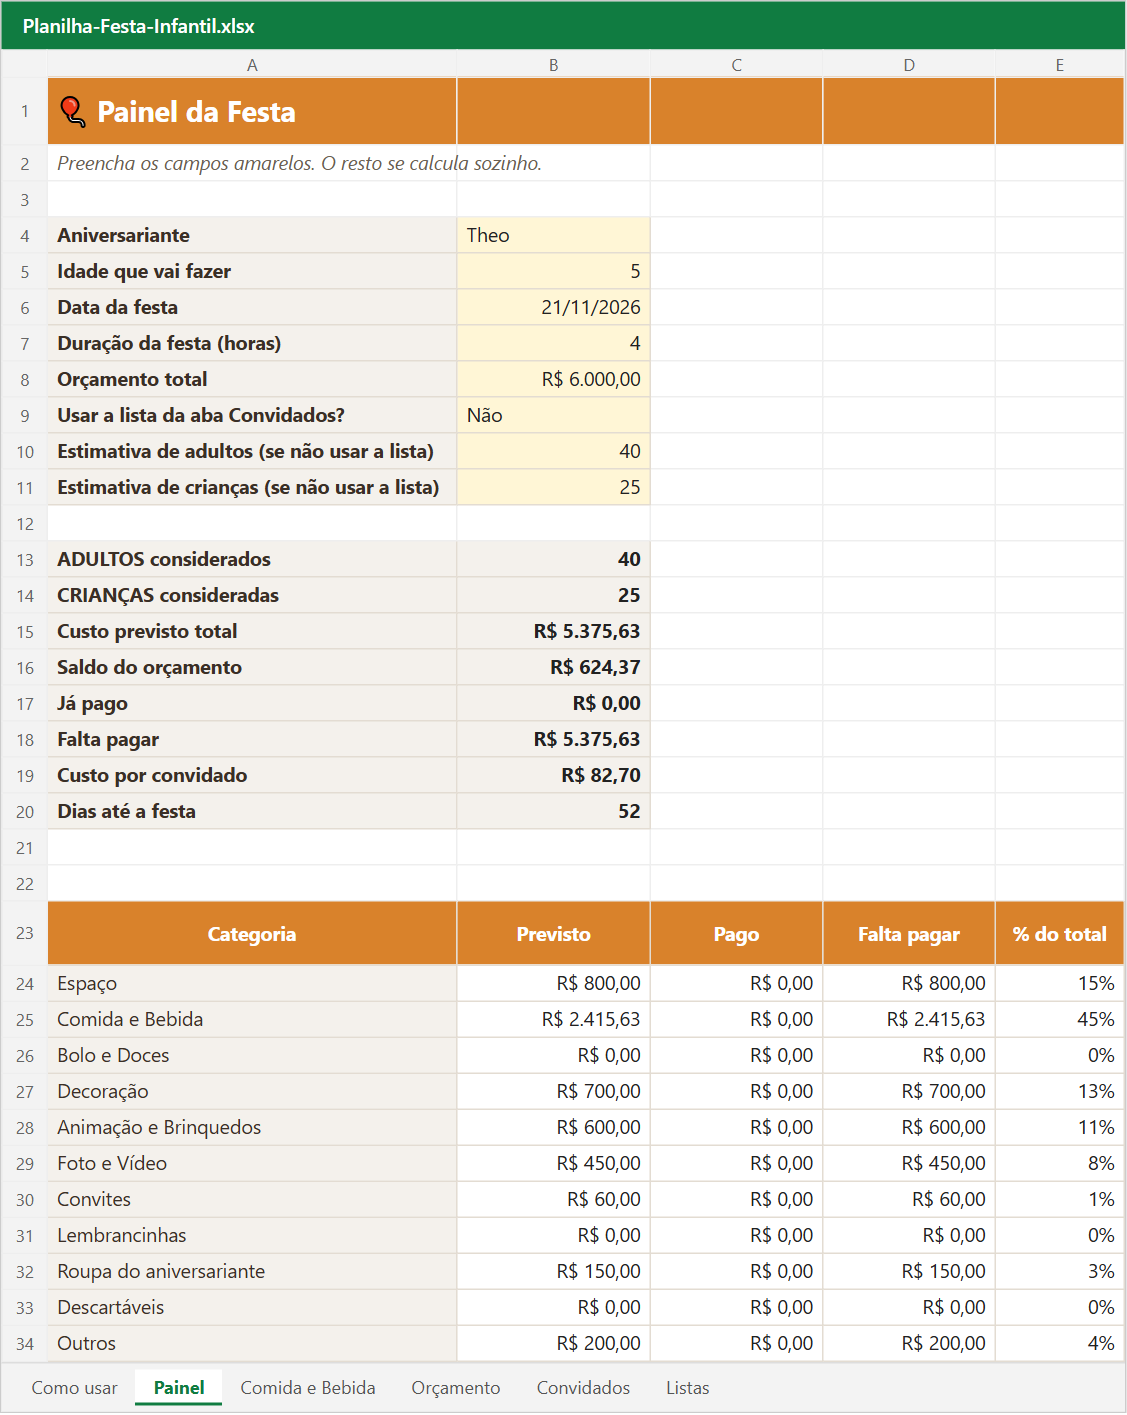Select the Comida e Bebida percentage 45%

tap(1060, 1019)
